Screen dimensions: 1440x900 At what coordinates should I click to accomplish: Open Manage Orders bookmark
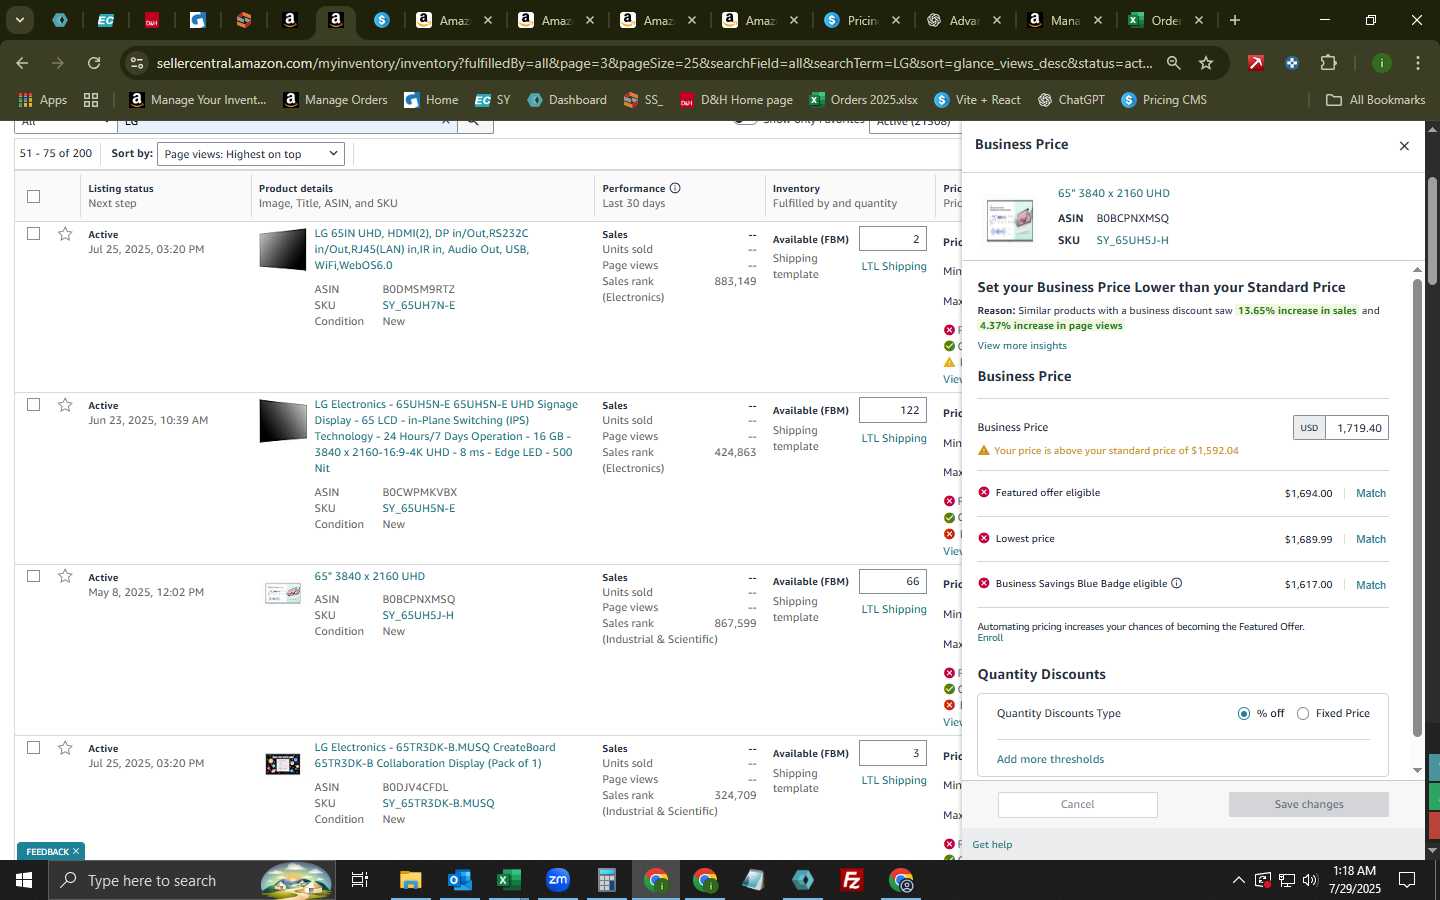coord(335,100)
